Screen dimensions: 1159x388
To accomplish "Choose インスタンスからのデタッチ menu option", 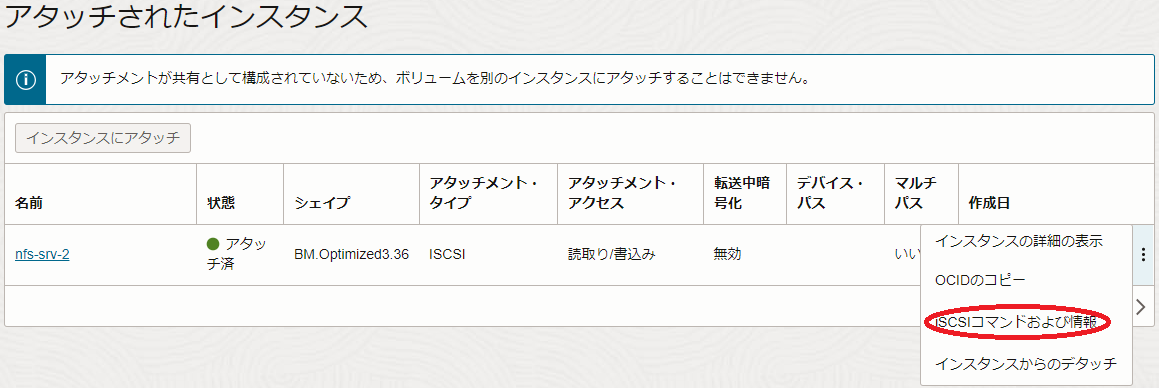I will (x=1025, y=364).
